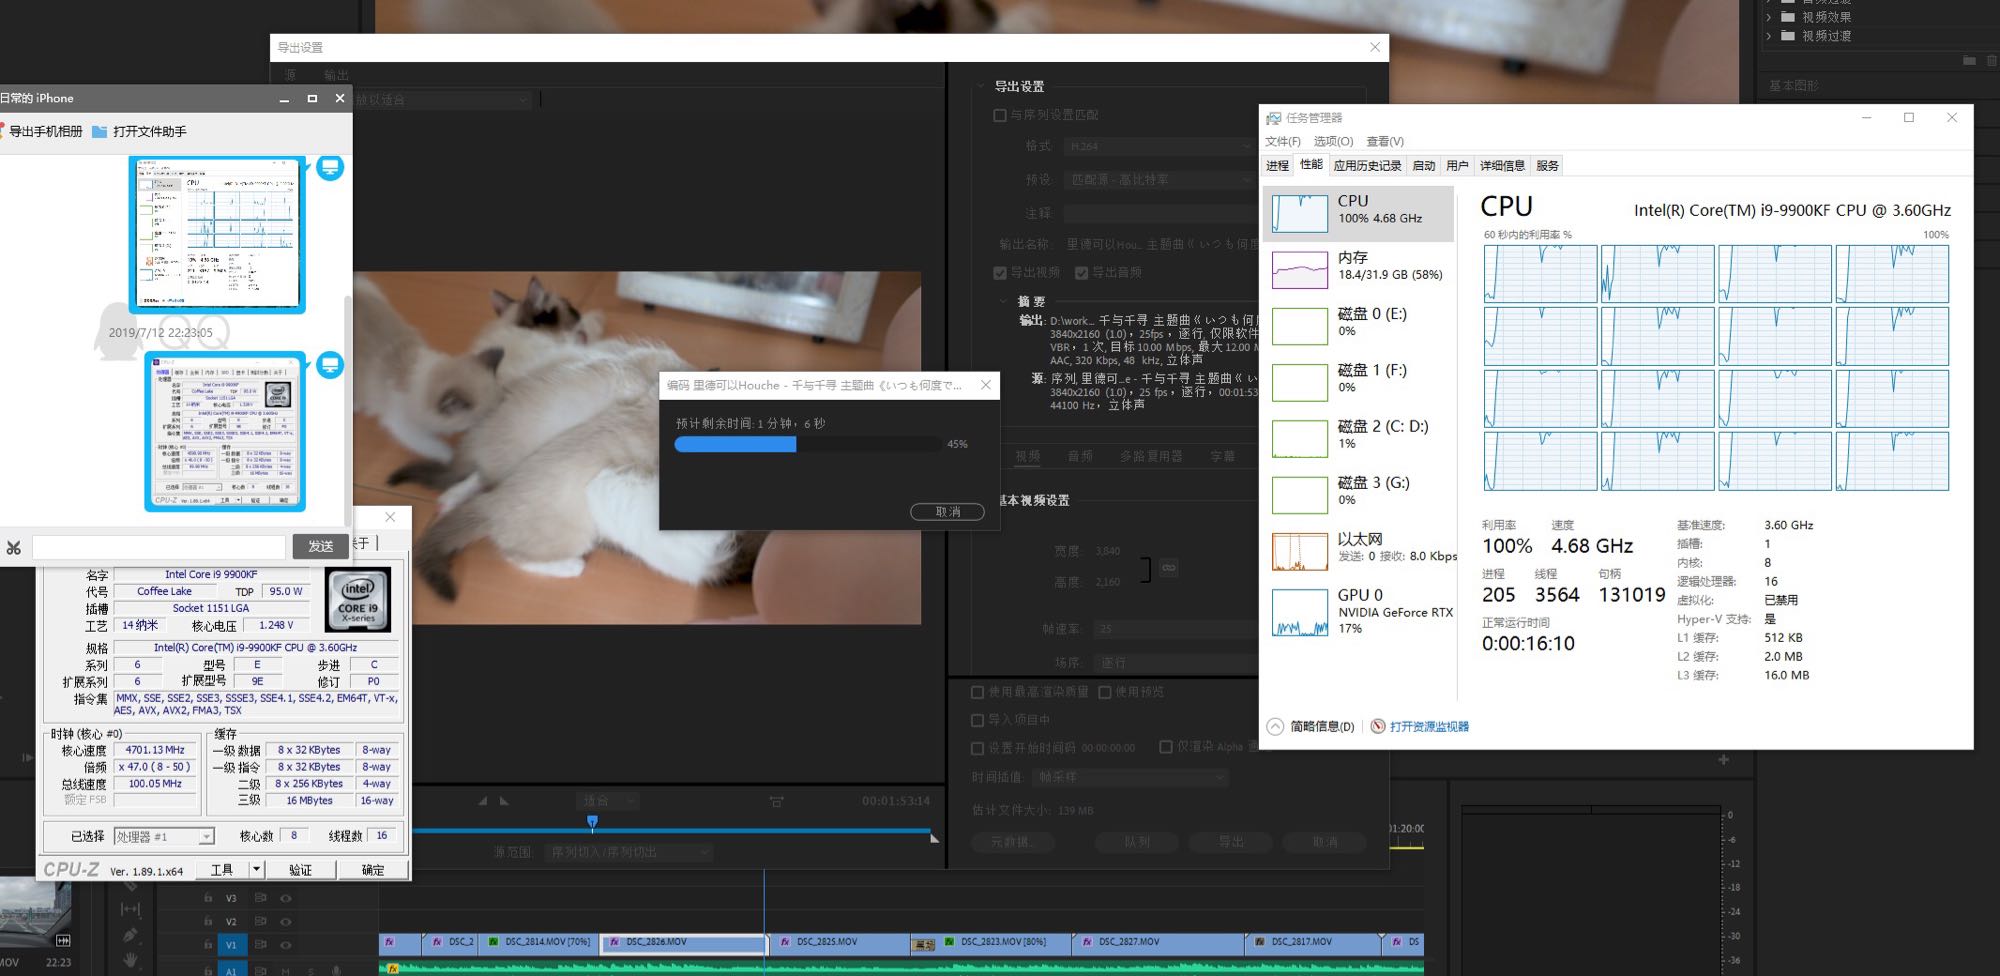Select the 磁盘 1 (F:) graph in Task Manager
Image resolution: width=2000 pixels, height=976 pixels.
coord(1299,382)
